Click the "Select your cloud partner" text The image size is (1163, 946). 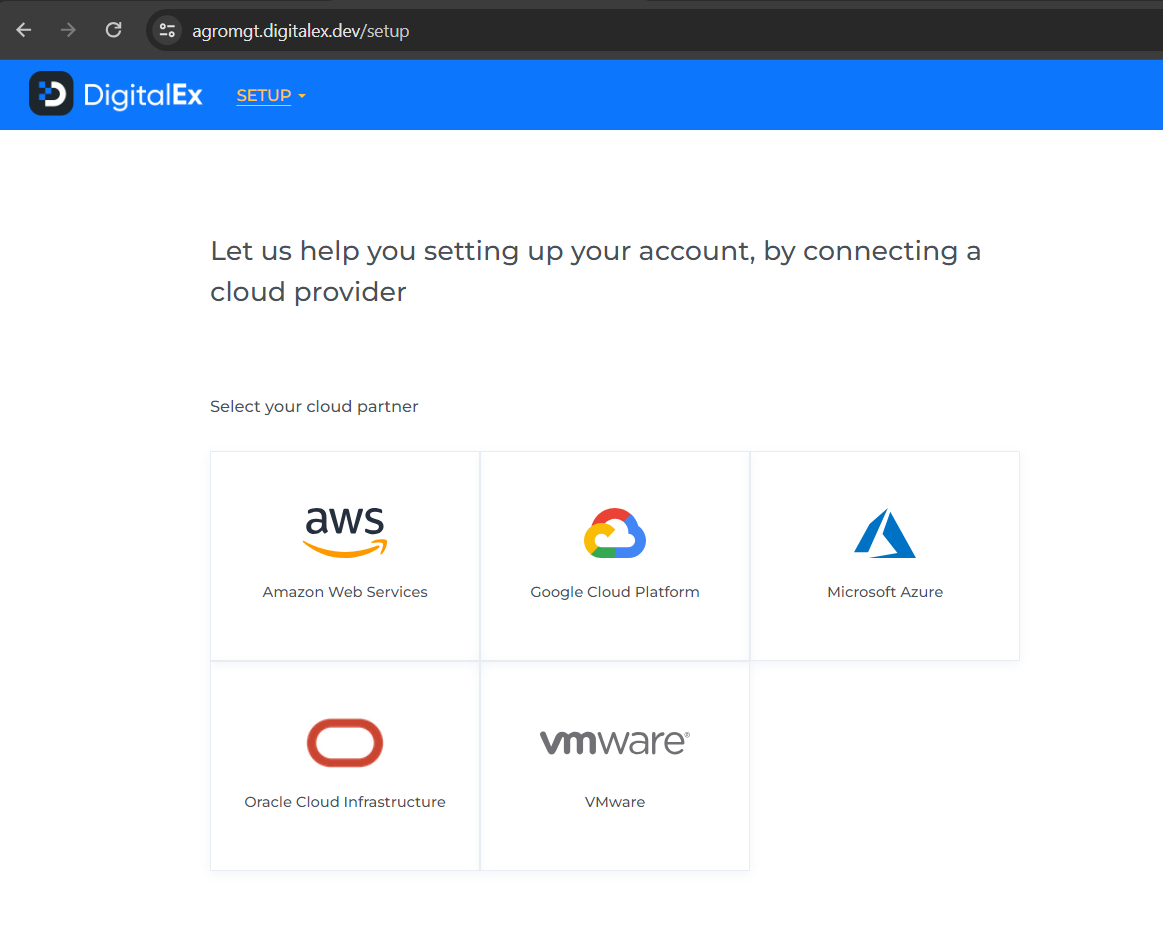click(x=314, y=406)
